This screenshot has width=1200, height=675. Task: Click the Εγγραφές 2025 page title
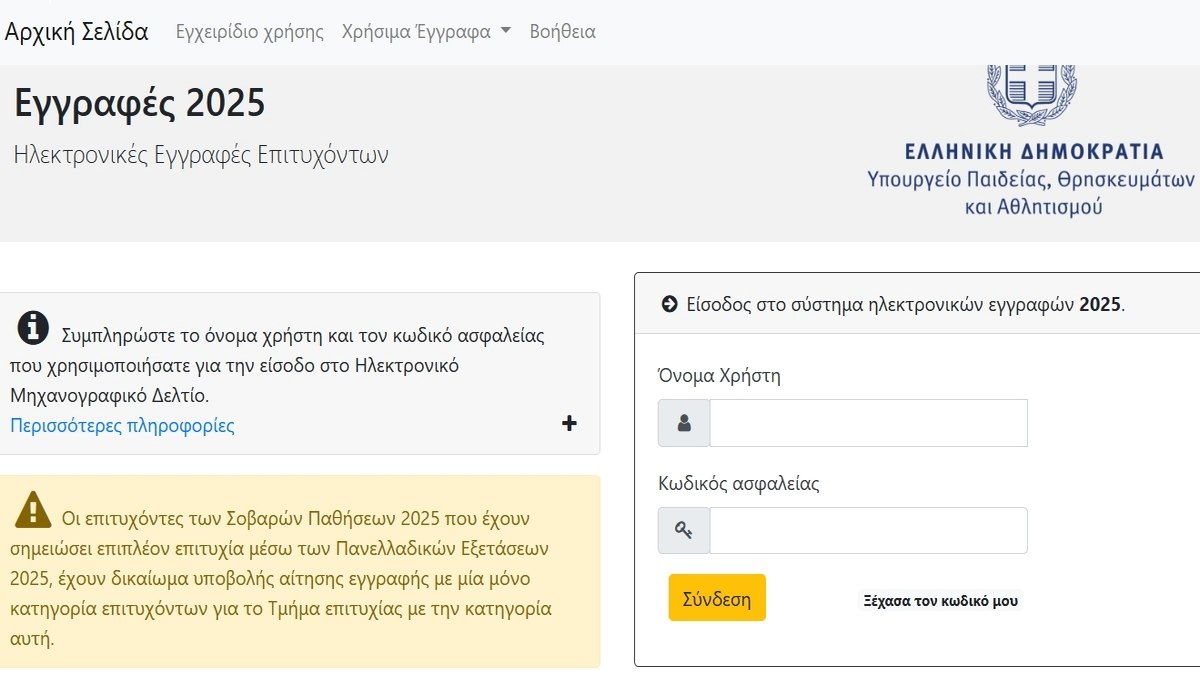coord(140,103)
